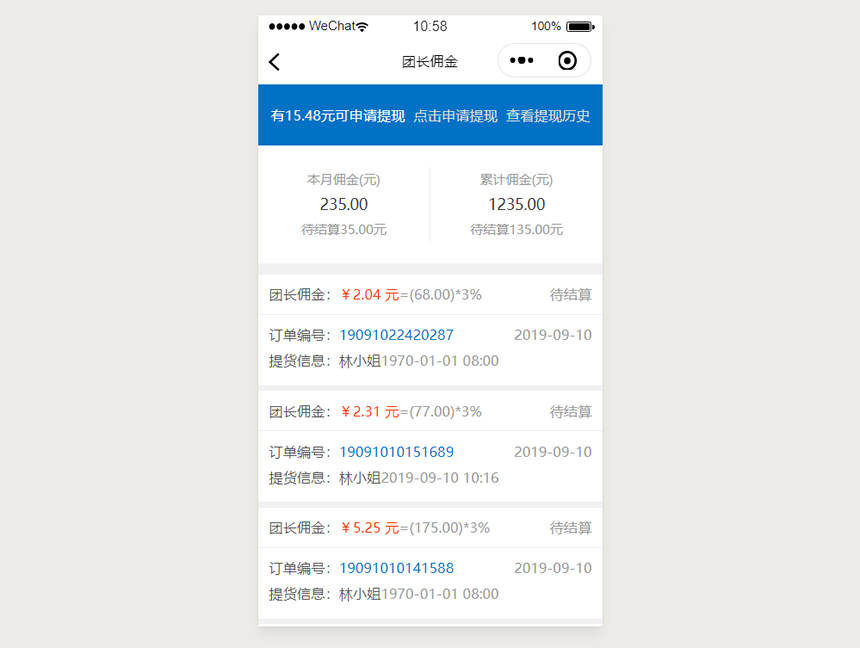
Task: Tap 待结算35.00元 pending amount
Action: 344,229
